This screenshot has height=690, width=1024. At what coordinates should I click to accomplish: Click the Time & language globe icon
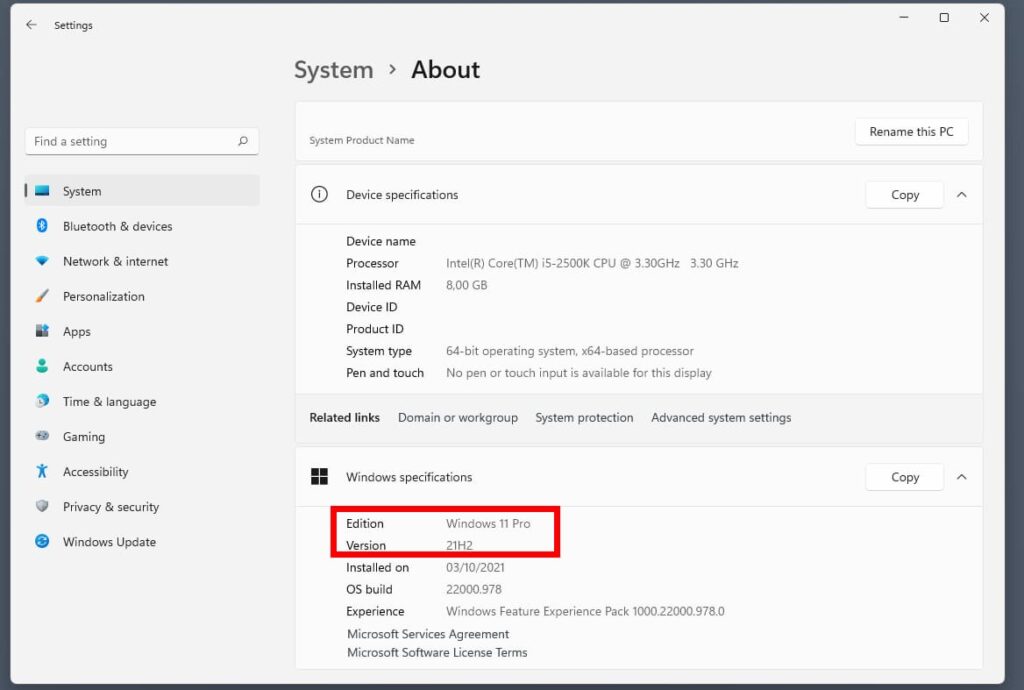point(42,401)
